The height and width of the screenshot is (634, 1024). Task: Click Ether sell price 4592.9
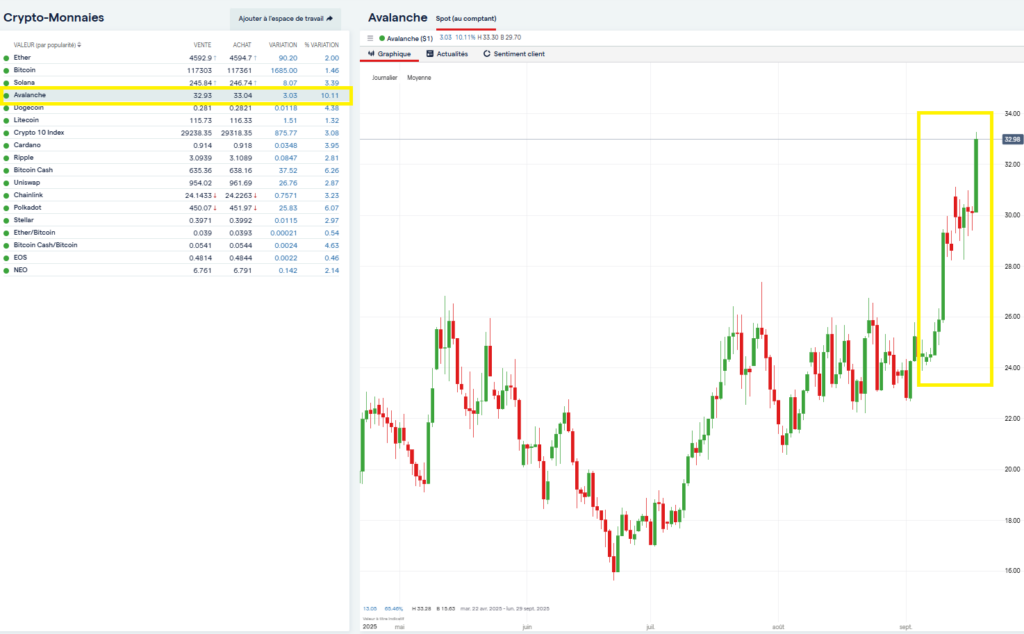(200, 58)
